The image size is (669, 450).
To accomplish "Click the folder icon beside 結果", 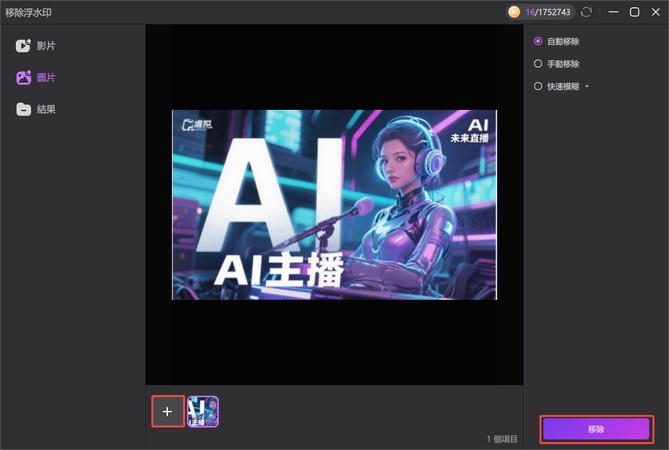I will click(23, 109).
